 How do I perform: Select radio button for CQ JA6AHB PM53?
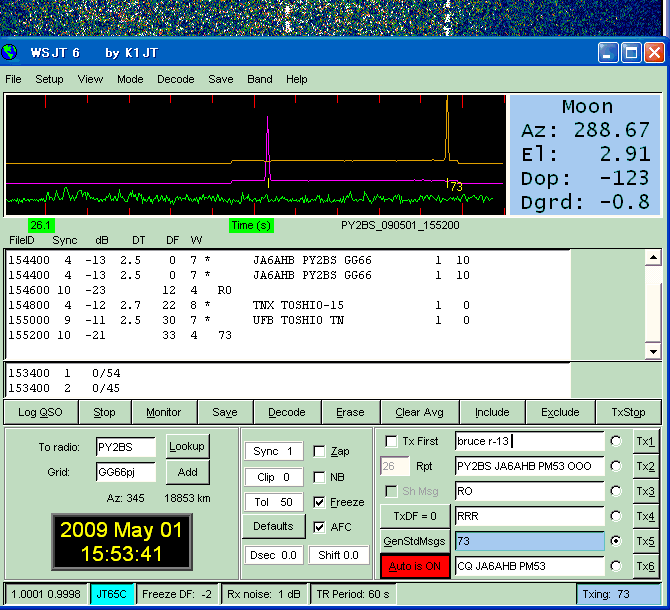pos(617,566)
